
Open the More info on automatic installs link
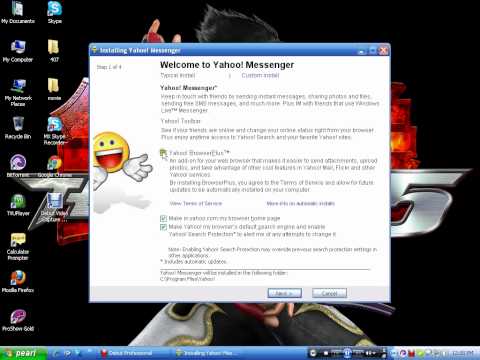pyautogui.click(x=301, y=203)
